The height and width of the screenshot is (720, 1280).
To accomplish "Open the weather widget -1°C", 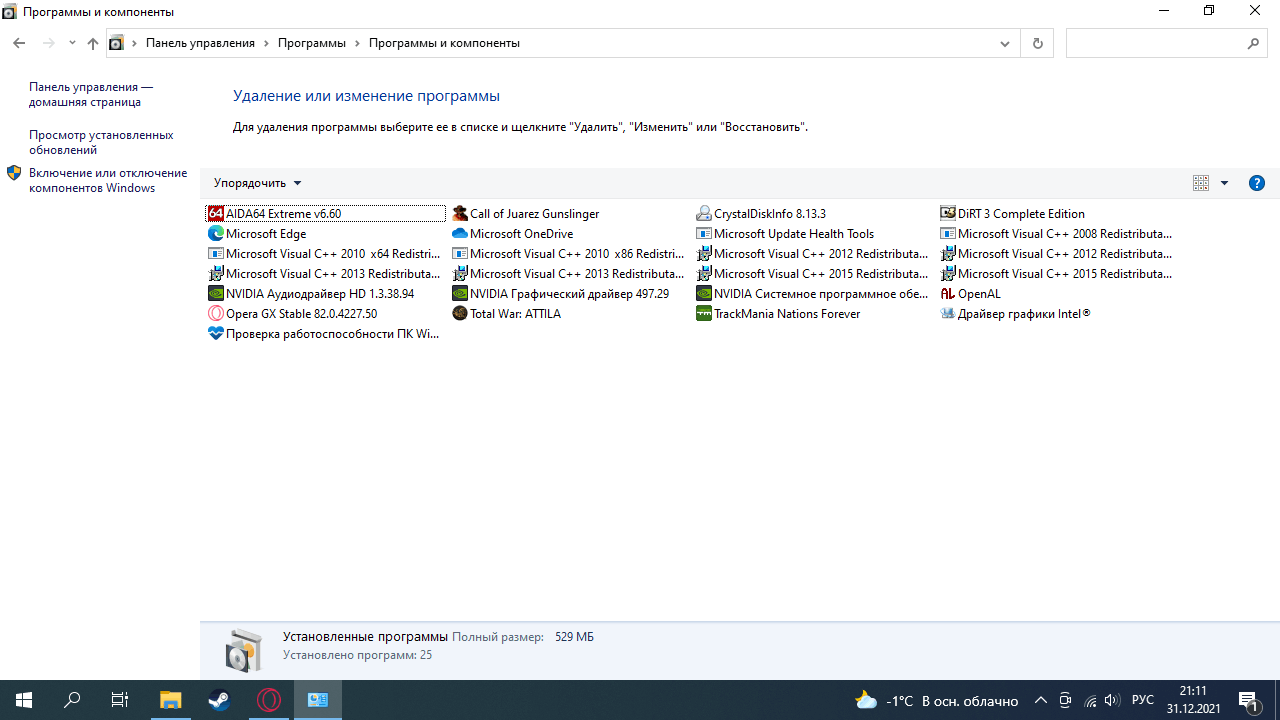I will pyautogui.click(x=937, y=700).
